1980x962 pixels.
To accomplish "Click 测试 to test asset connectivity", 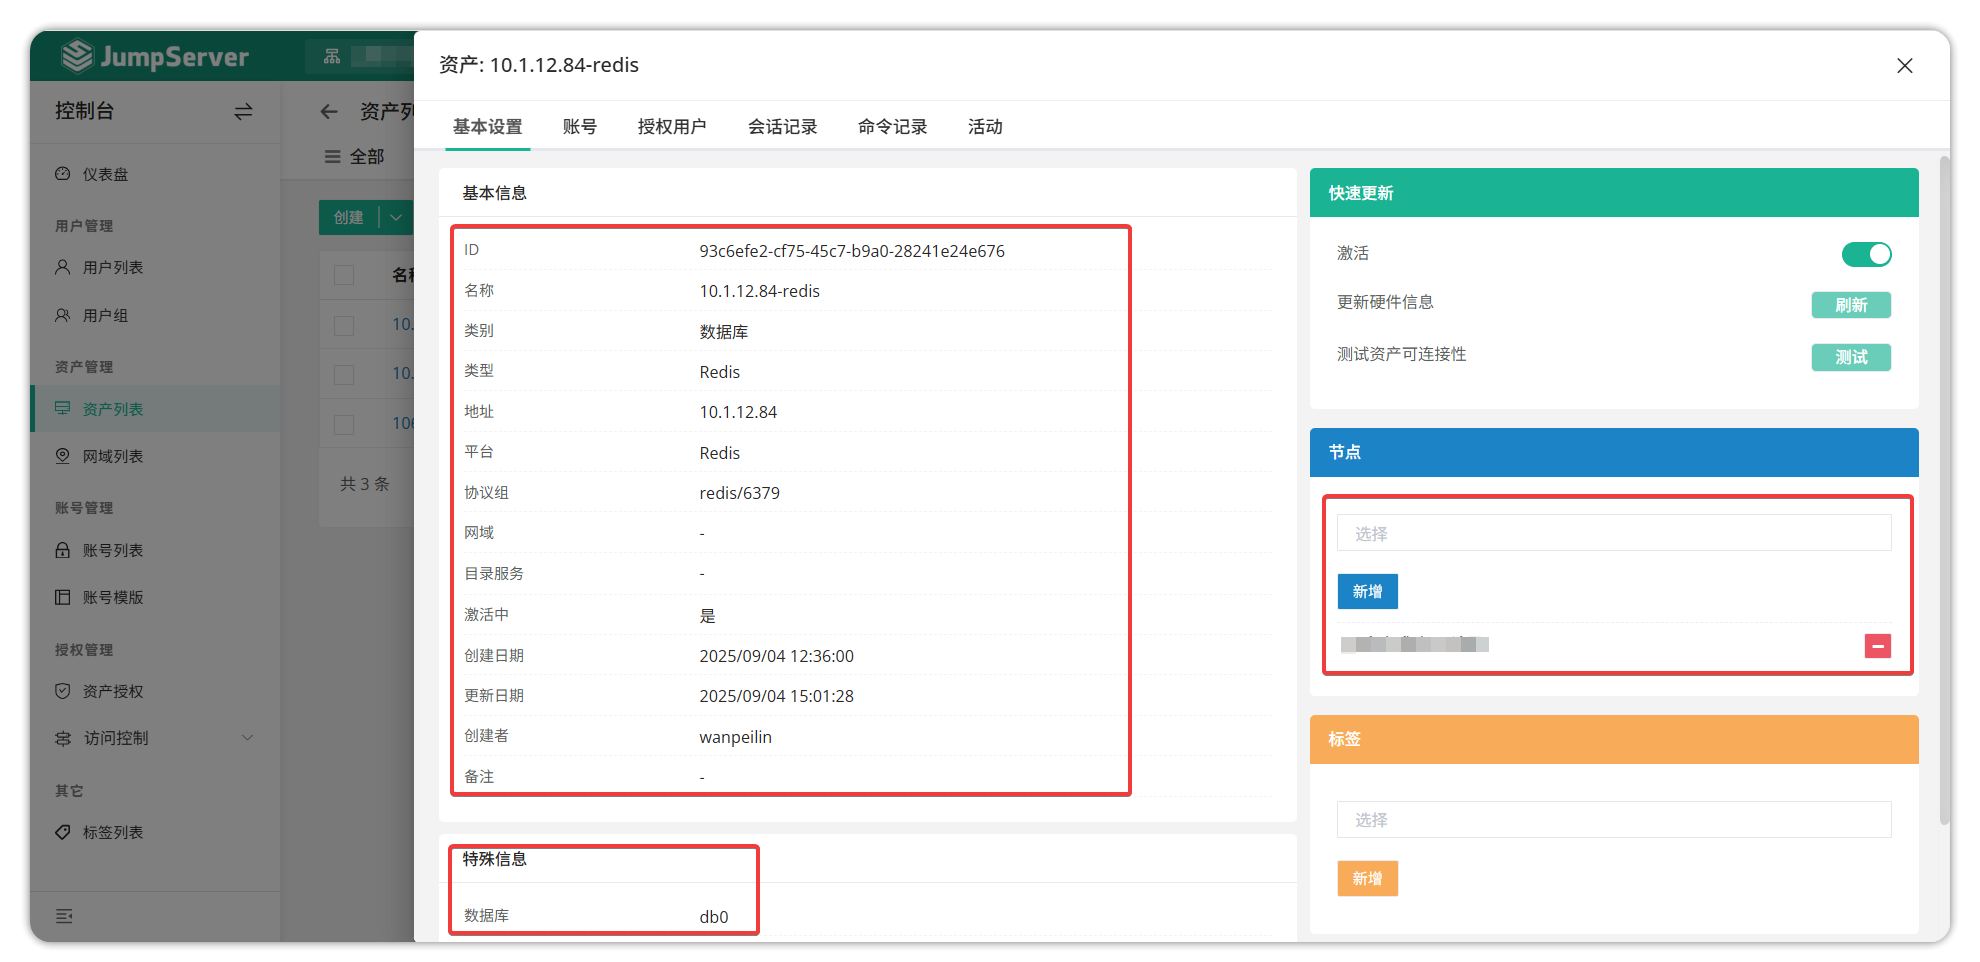I will click(x=1850, y=357).
